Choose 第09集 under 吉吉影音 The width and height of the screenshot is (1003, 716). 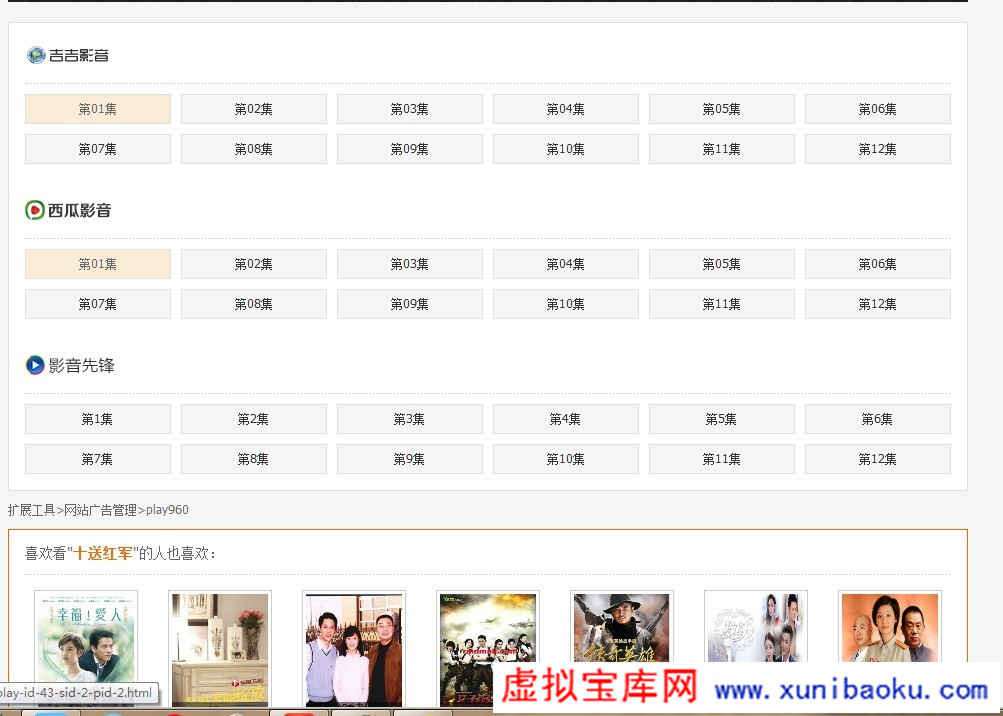[409, 149]
